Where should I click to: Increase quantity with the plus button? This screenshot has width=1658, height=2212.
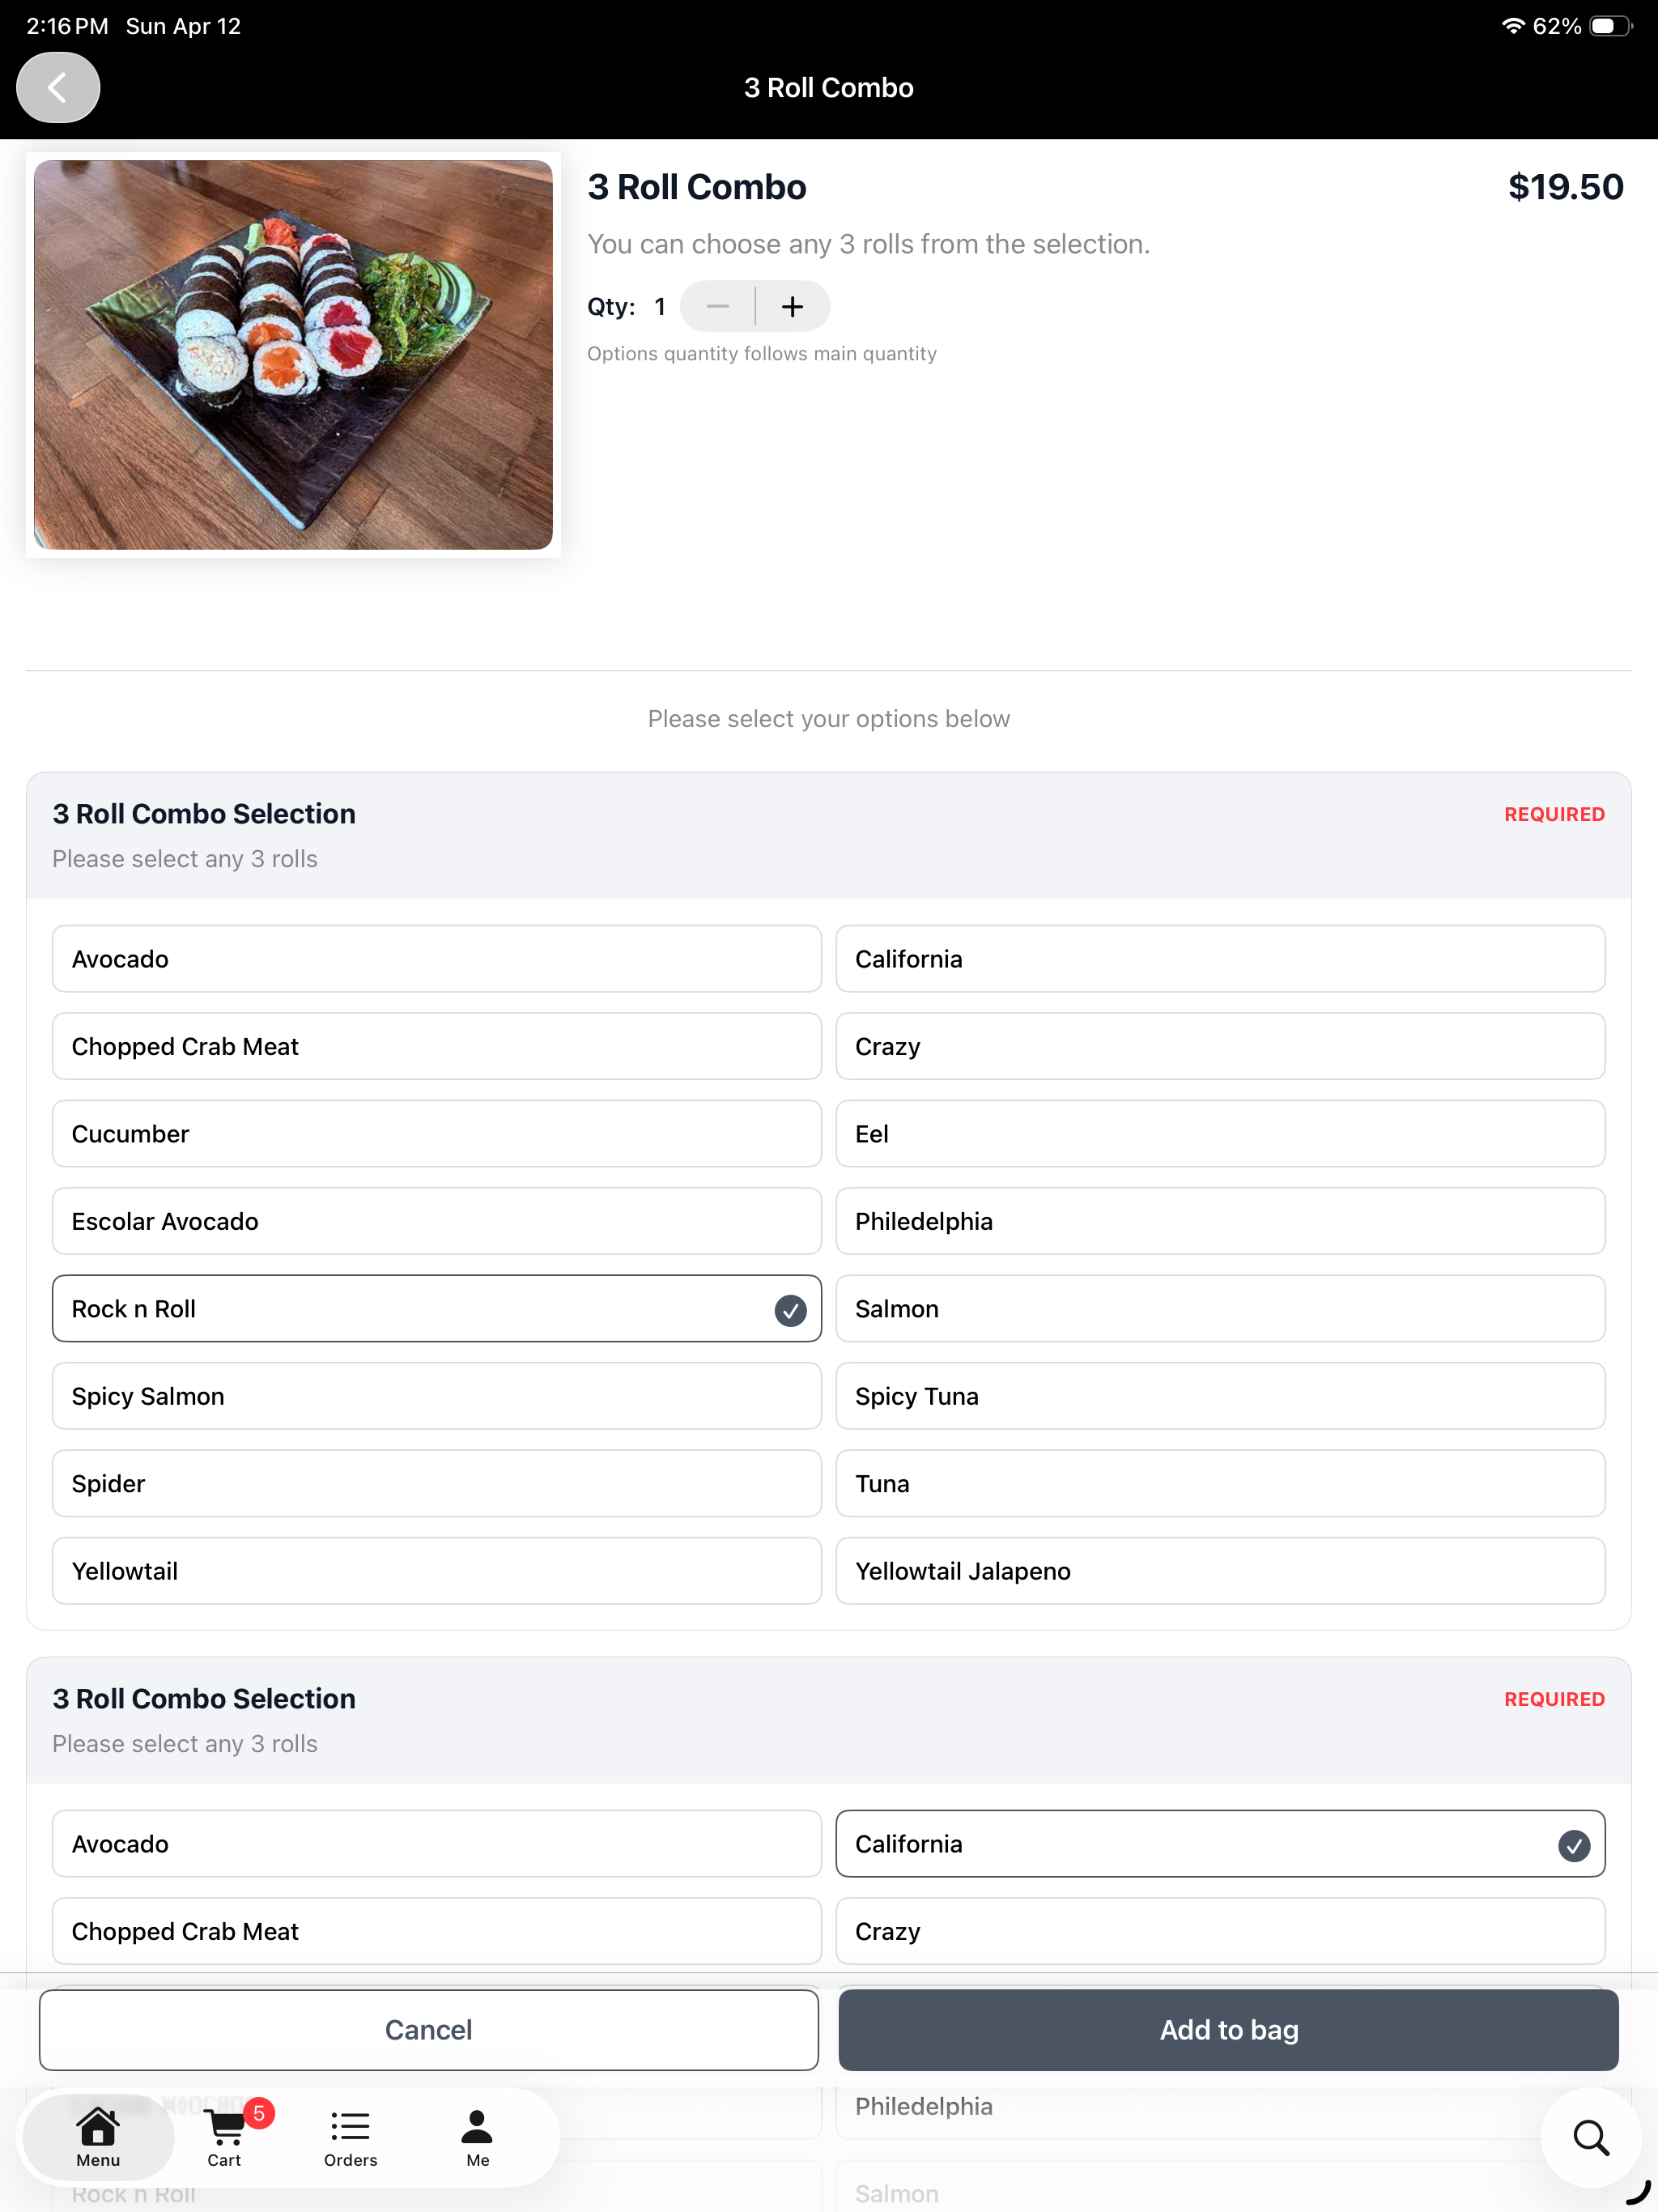(792, 307)
